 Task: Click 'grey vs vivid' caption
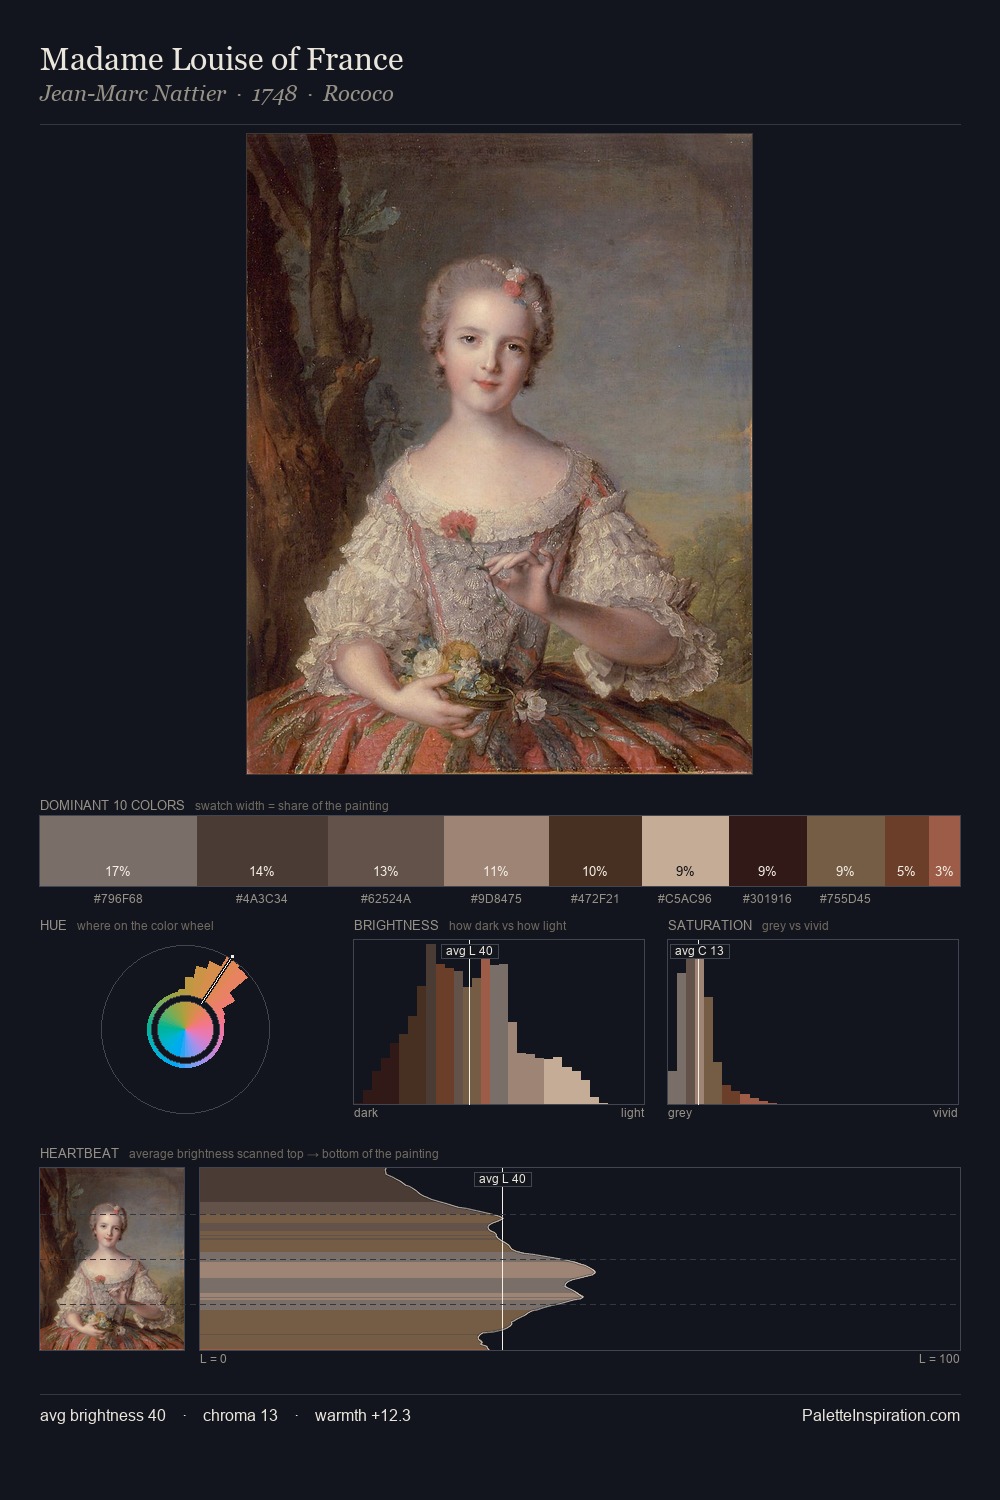click(x=795, y=926)
